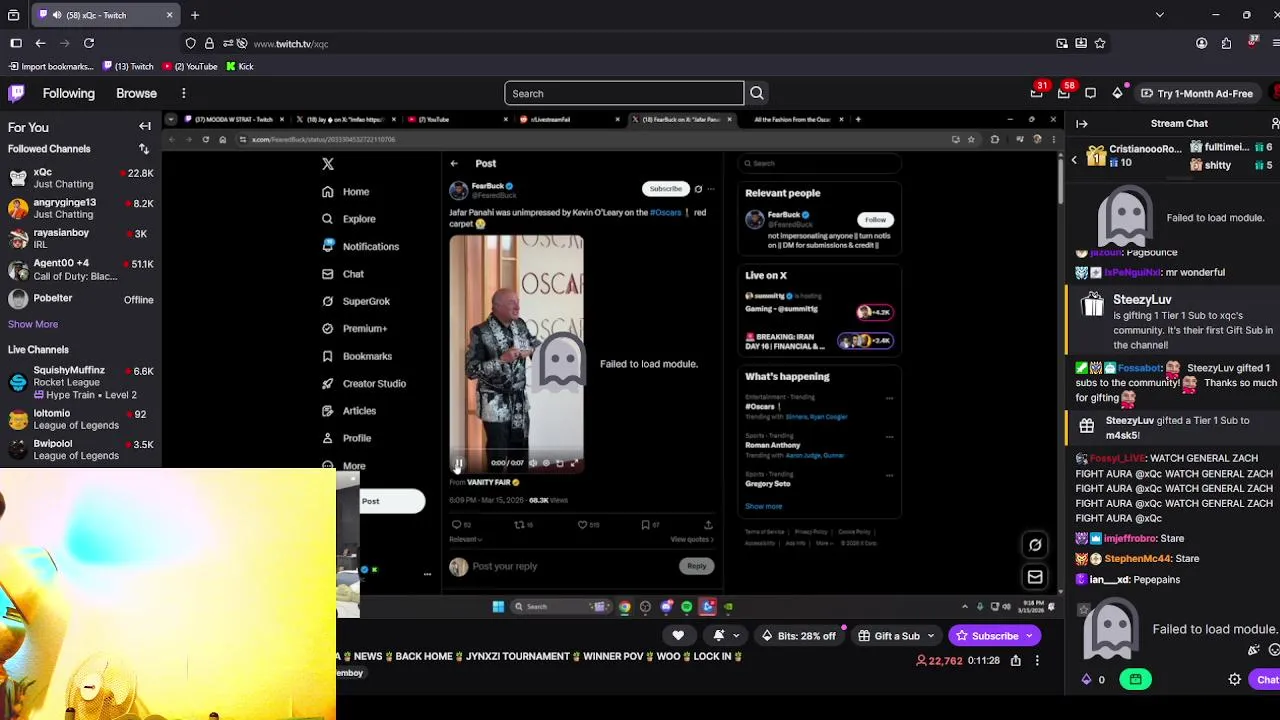Reload the page in the browser toolbar

click(89, 43)
